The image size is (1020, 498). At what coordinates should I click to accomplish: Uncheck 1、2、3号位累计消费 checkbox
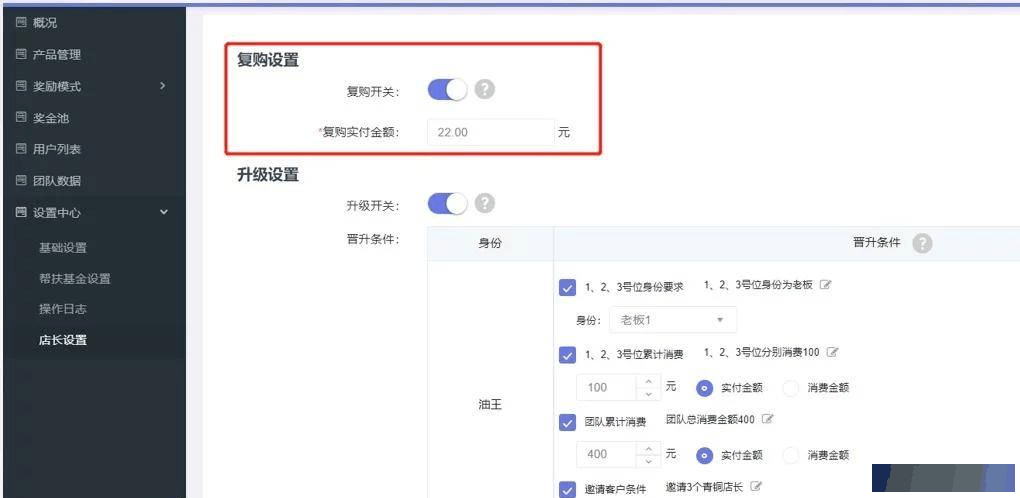click(567, 355)
